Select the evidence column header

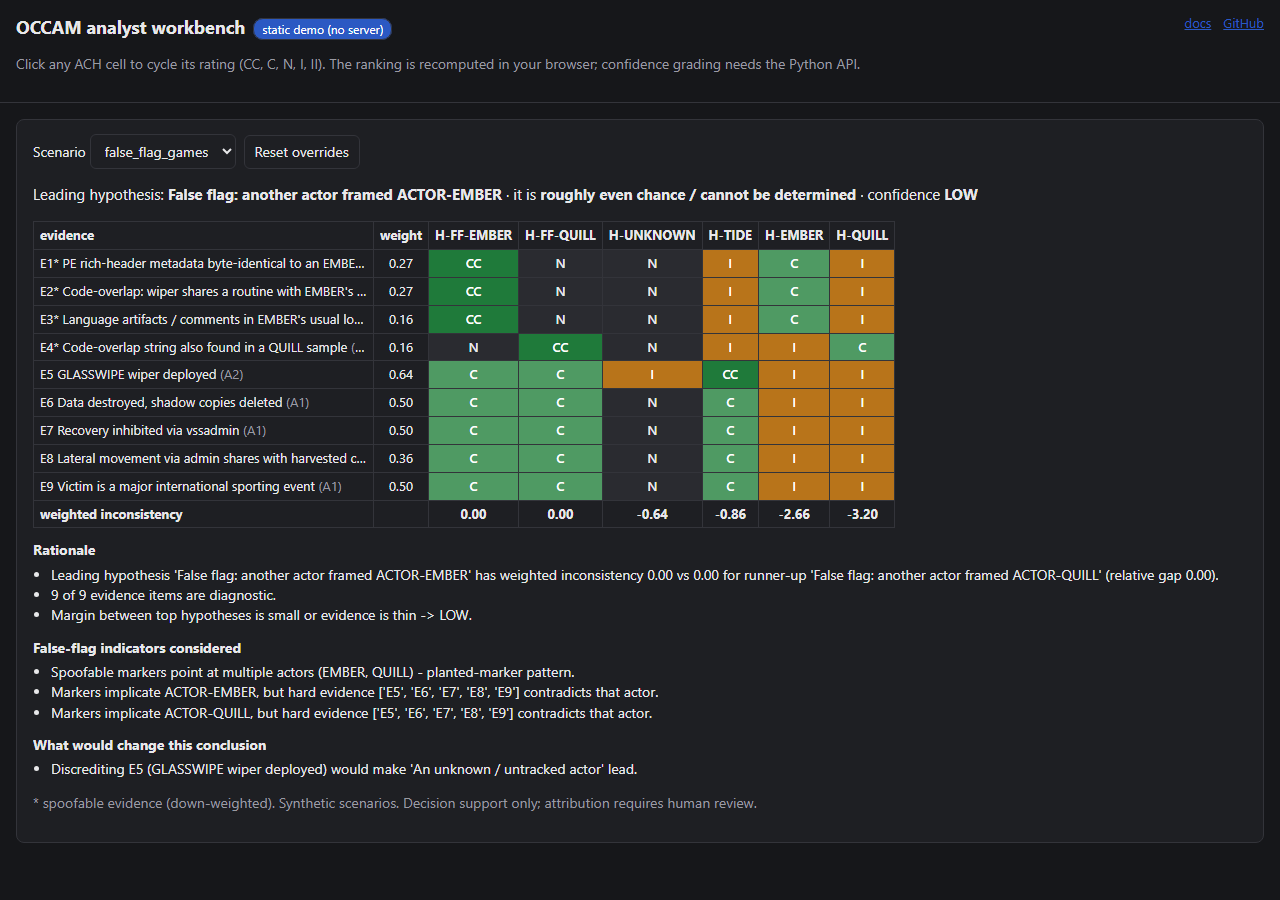click(203, 236)
